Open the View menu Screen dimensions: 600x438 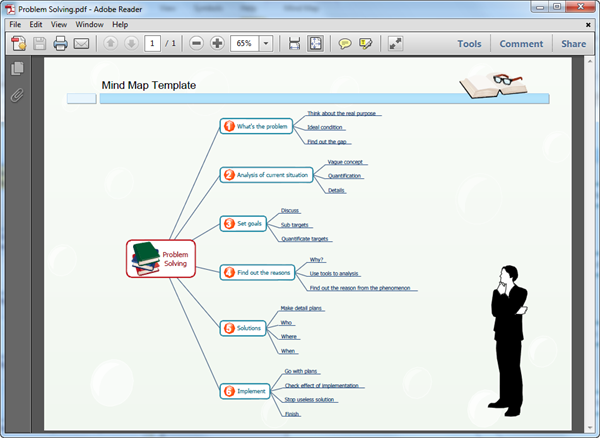tap(59, 24)
